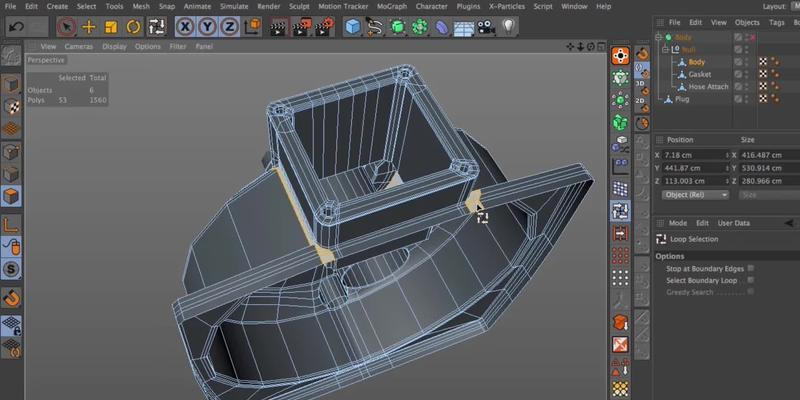Click the Make Editable icon in left palette
800x400 pixels.
(x=11, y=56)
